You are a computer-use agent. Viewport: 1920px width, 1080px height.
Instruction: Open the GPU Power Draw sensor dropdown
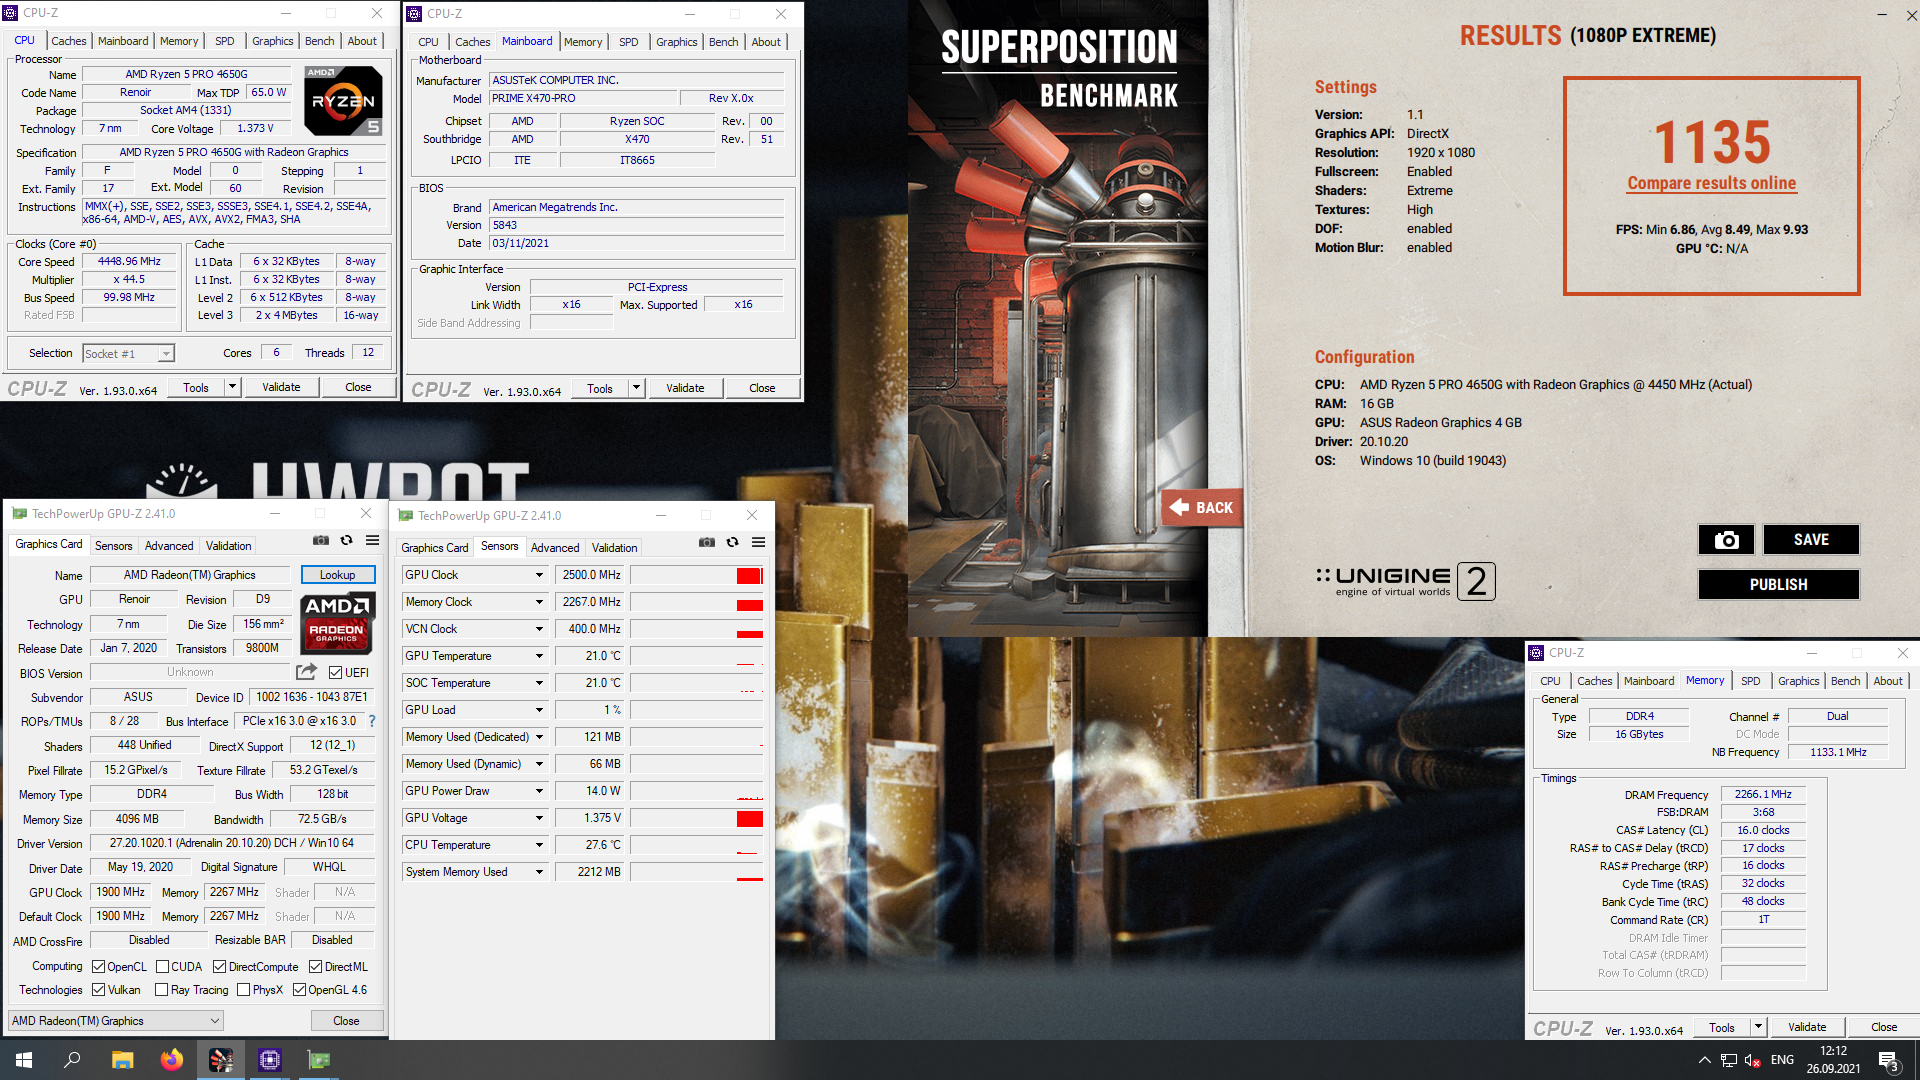(539, 791)
